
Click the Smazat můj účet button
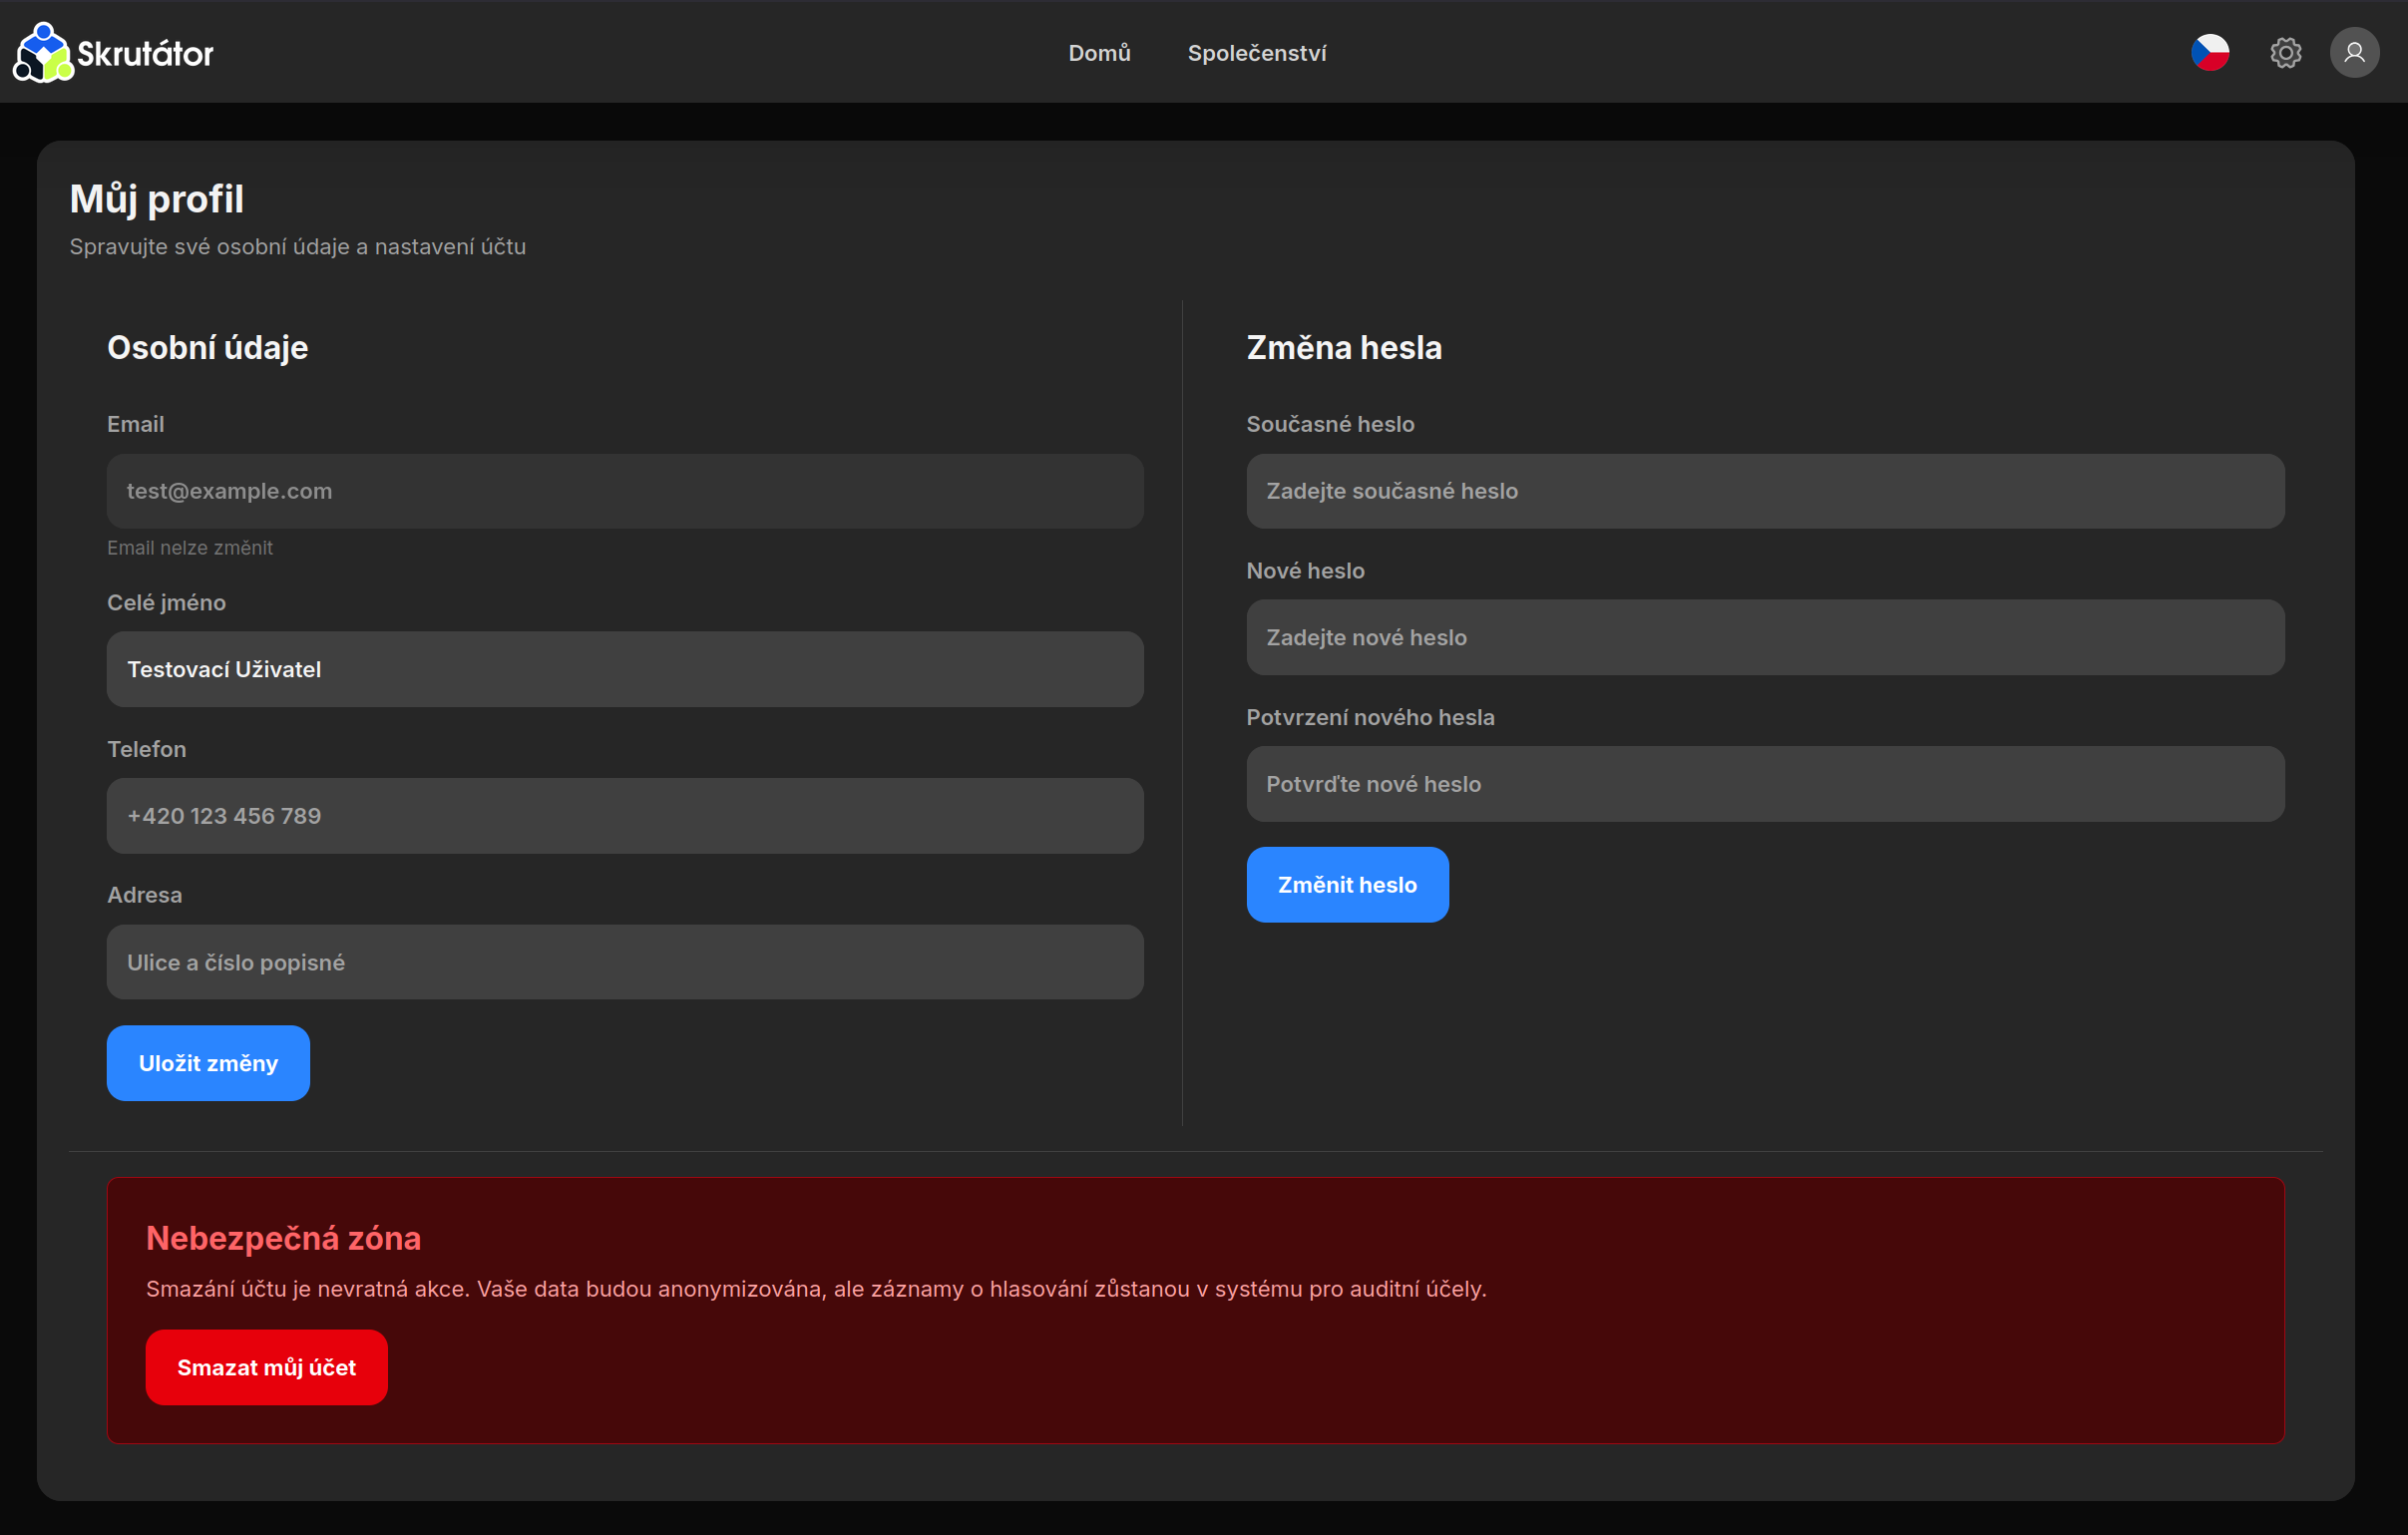coord(266,1367)
